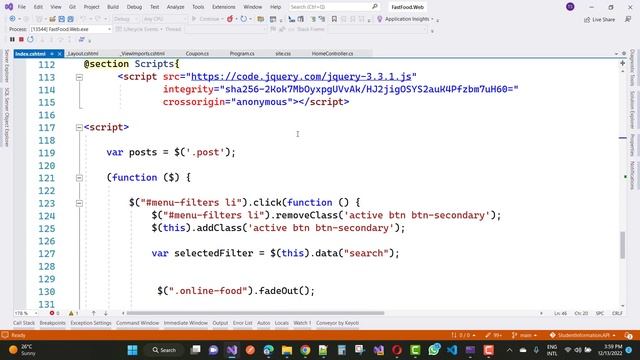Click the Browser Refresh circular arrow icon
The image size is (640, 360).
(x=244, y=19)
